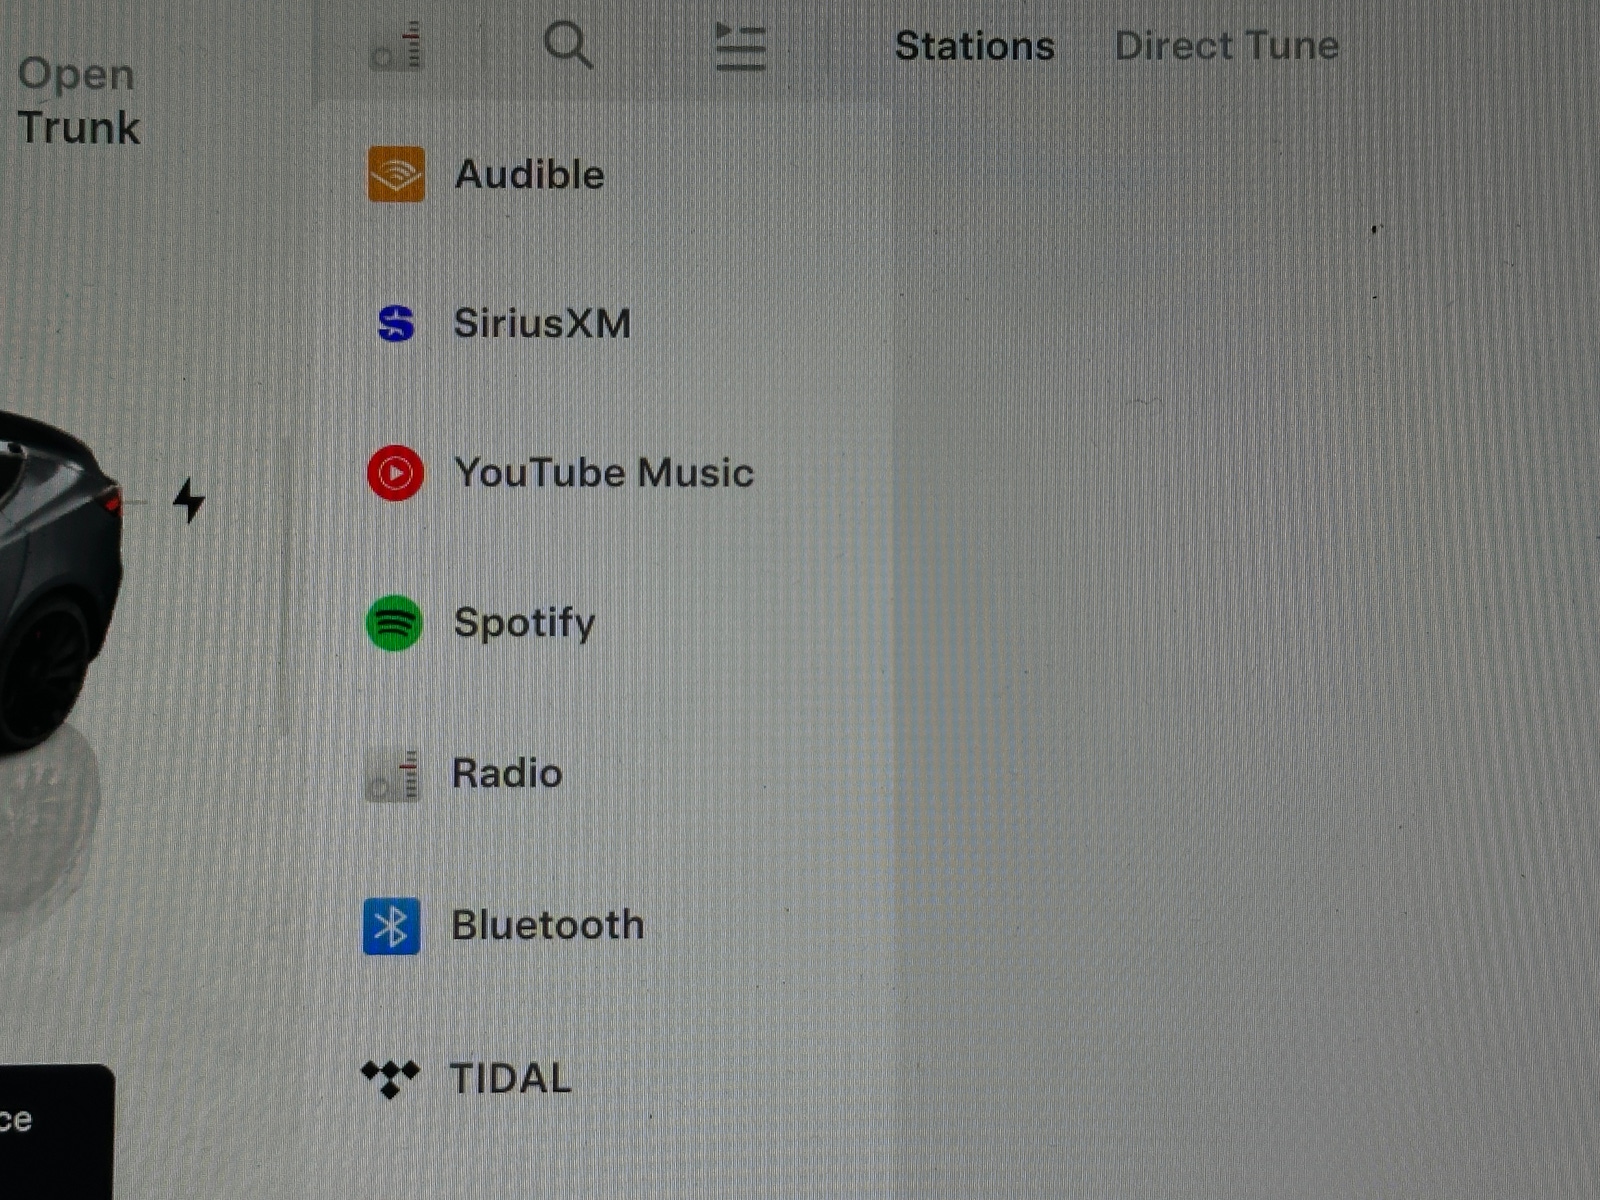
Task: Tap the black TIDAL logo icon
Action: click(390, 1078)
